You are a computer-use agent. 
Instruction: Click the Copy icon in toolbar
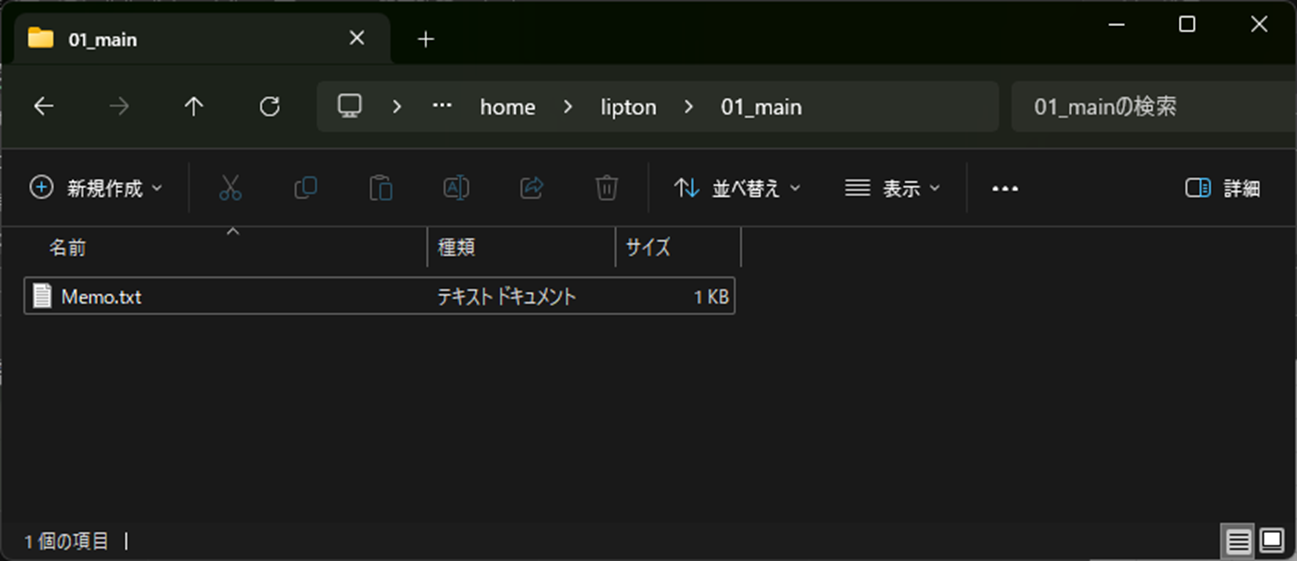click(x=306, y=188)
